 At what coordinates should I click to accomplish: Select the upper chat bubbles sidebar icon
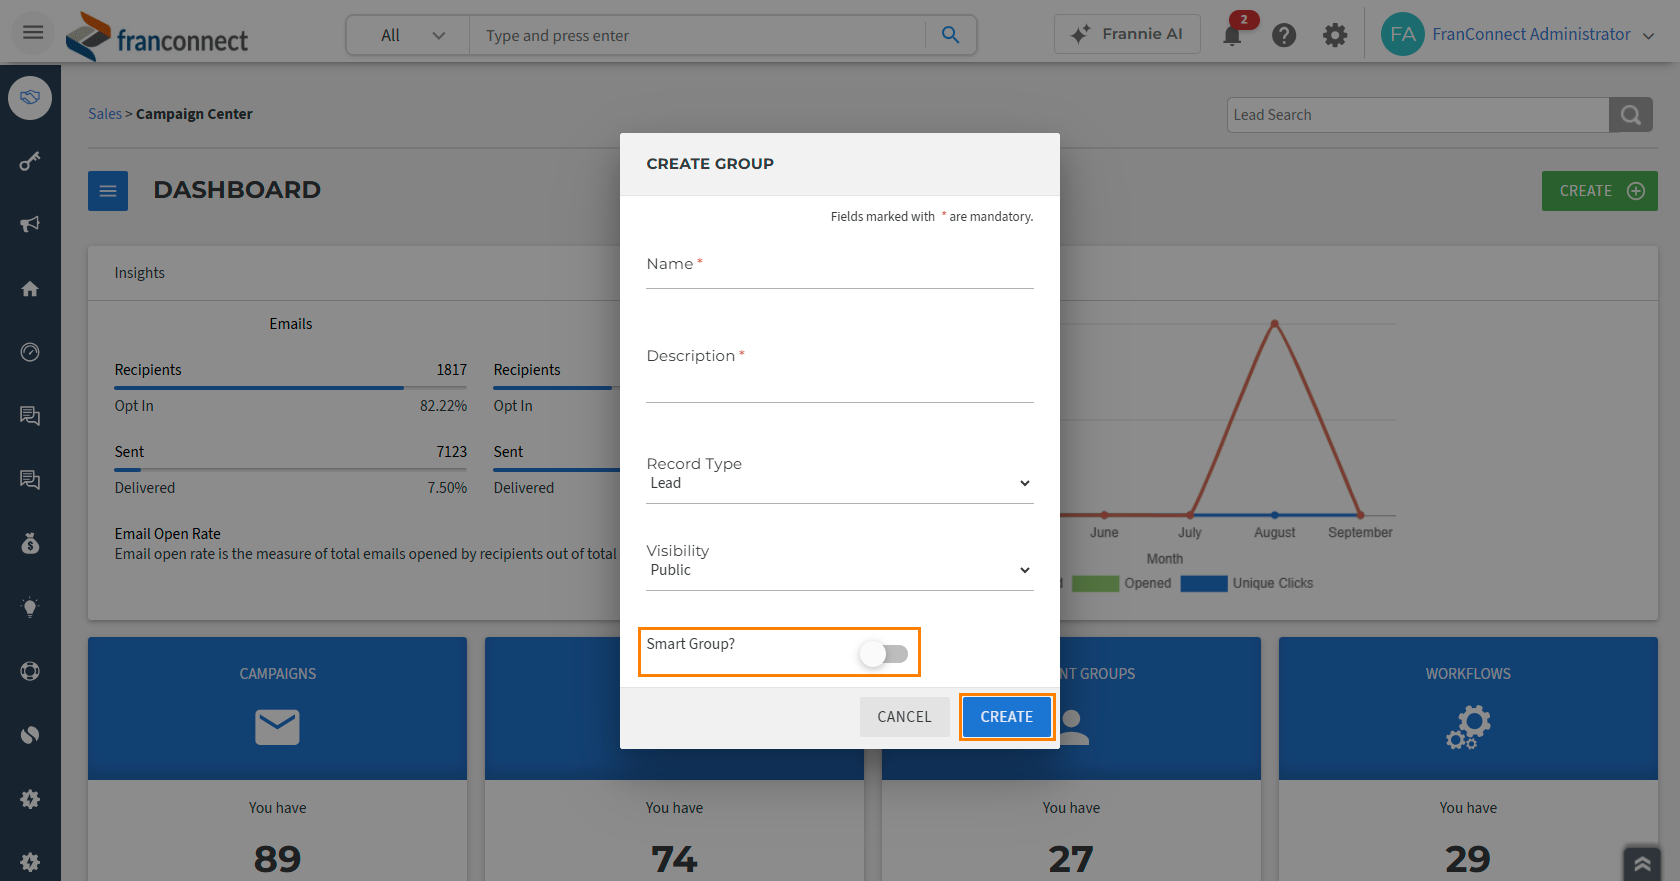(30, 416)
